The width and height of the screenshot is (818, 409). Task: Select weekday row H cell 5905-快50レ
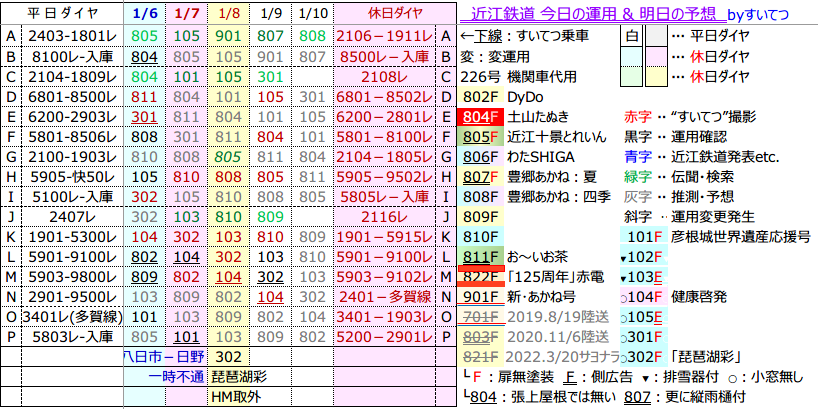(x=73, y=177)
